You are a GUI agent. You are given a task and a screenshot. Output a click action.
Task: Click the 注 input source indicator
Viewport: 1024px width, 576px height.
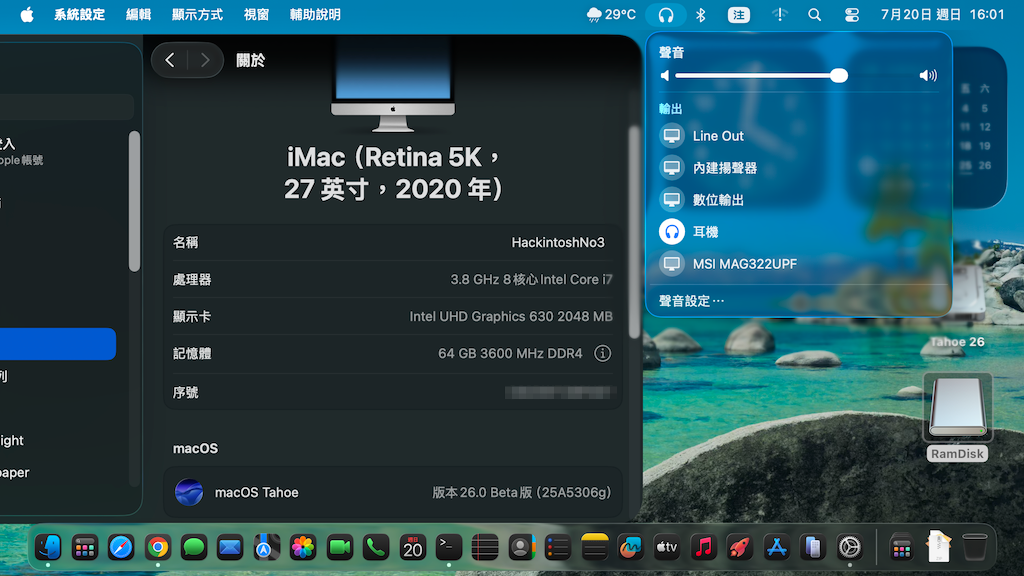pyautogui.click(x=739, y=14)
